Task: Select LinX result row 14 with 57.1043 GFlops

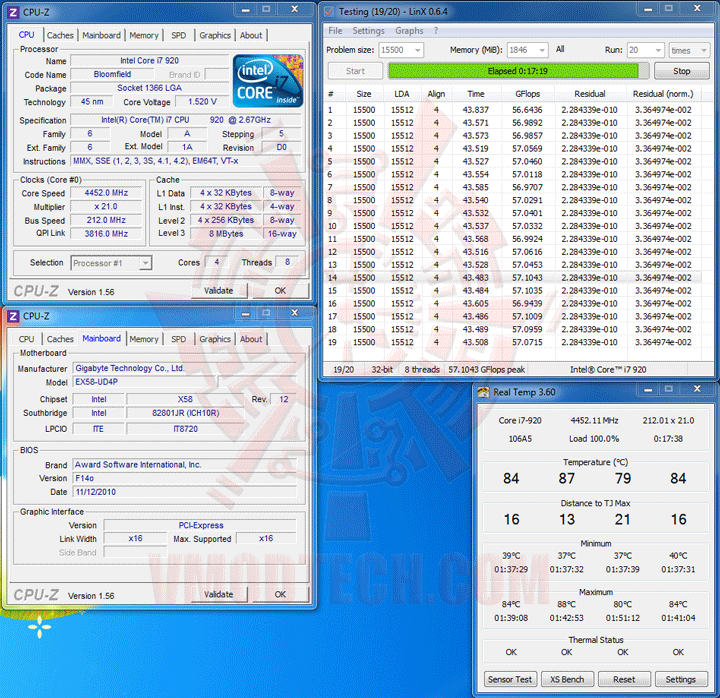Action: pyautogui.click(x=512, y=278)
